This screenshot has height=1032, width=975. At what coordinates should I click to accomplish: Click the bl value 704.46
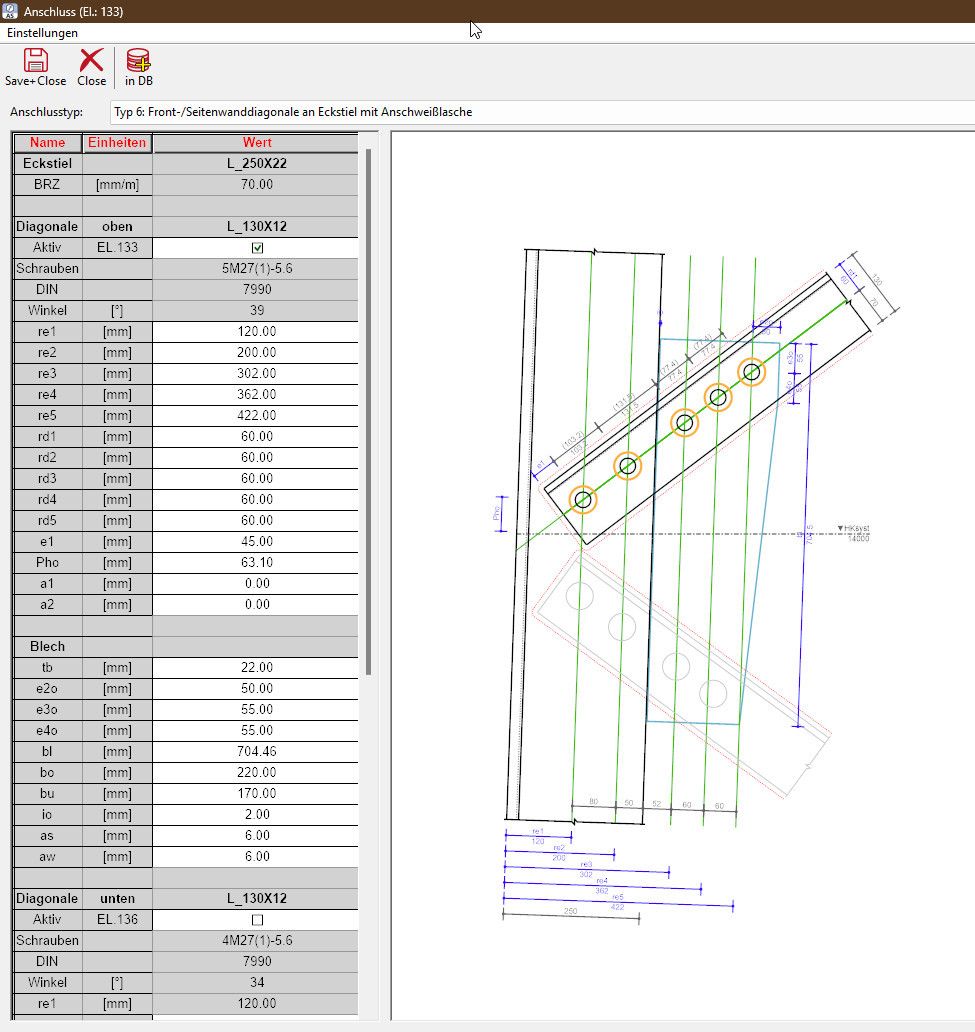click(257, 752)
